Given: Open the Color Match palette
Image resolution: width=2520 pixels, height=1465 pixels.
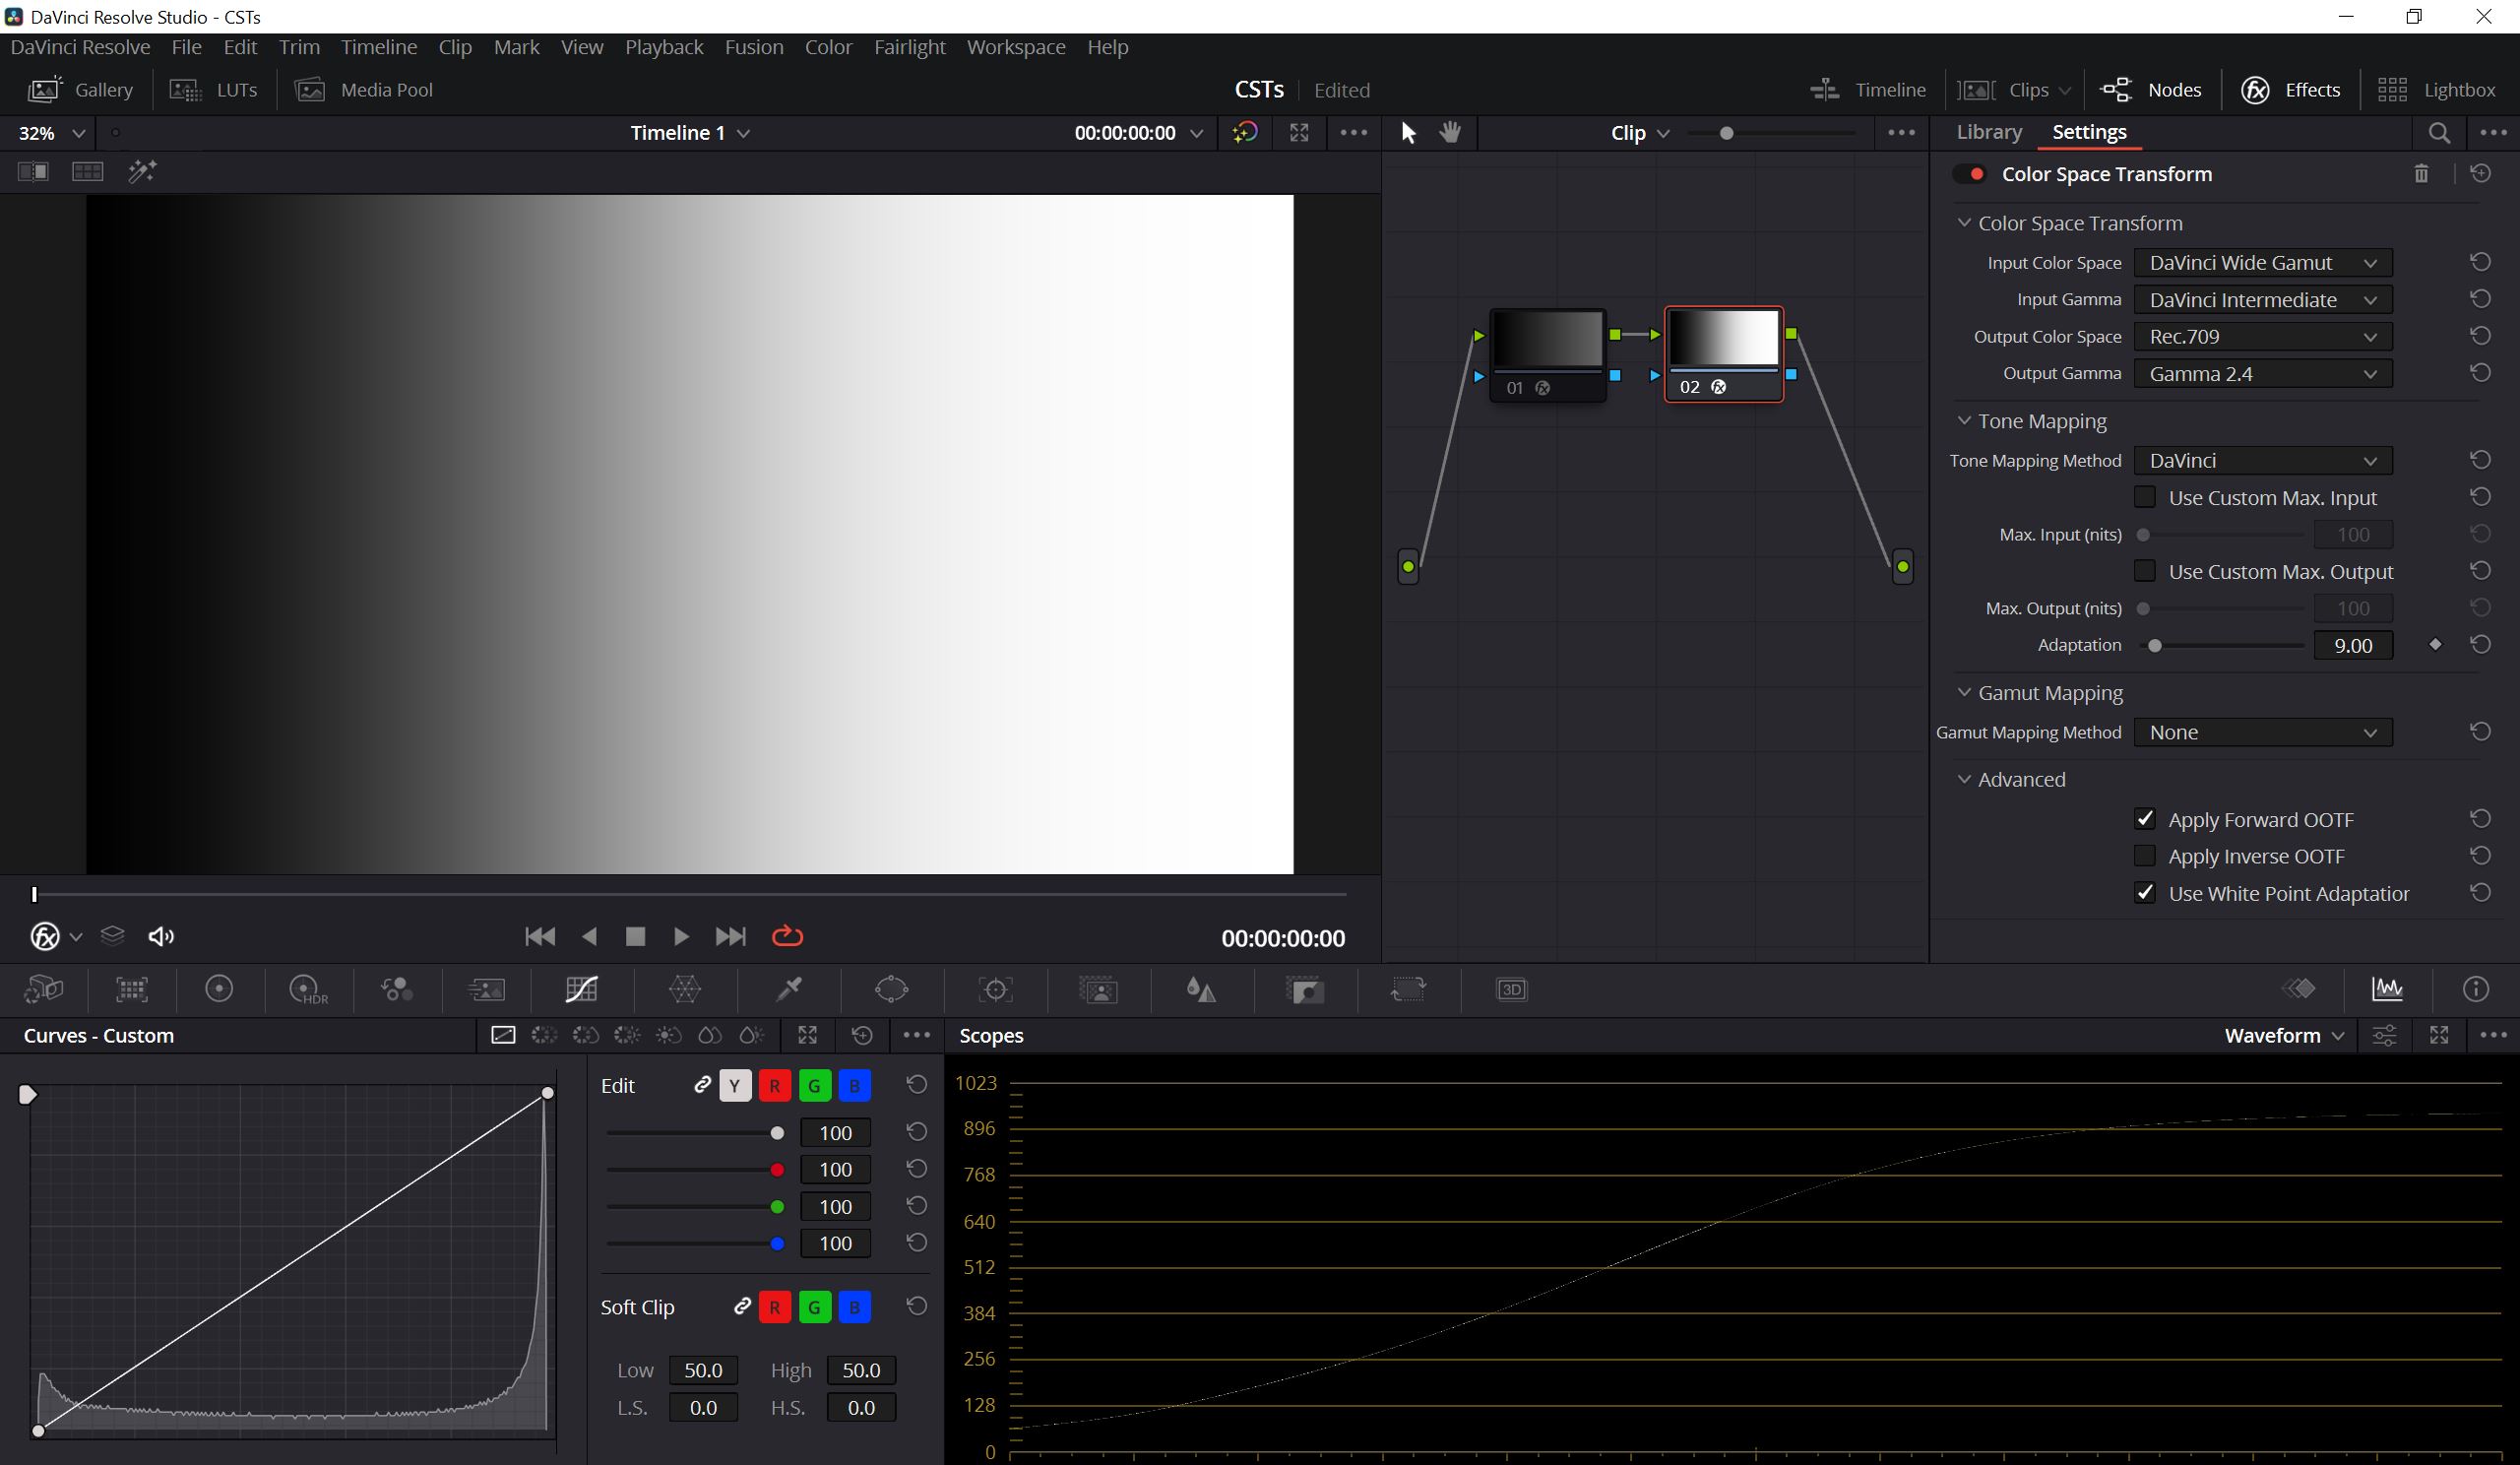Looking at the screenshot, I should (x=132, y=989).
